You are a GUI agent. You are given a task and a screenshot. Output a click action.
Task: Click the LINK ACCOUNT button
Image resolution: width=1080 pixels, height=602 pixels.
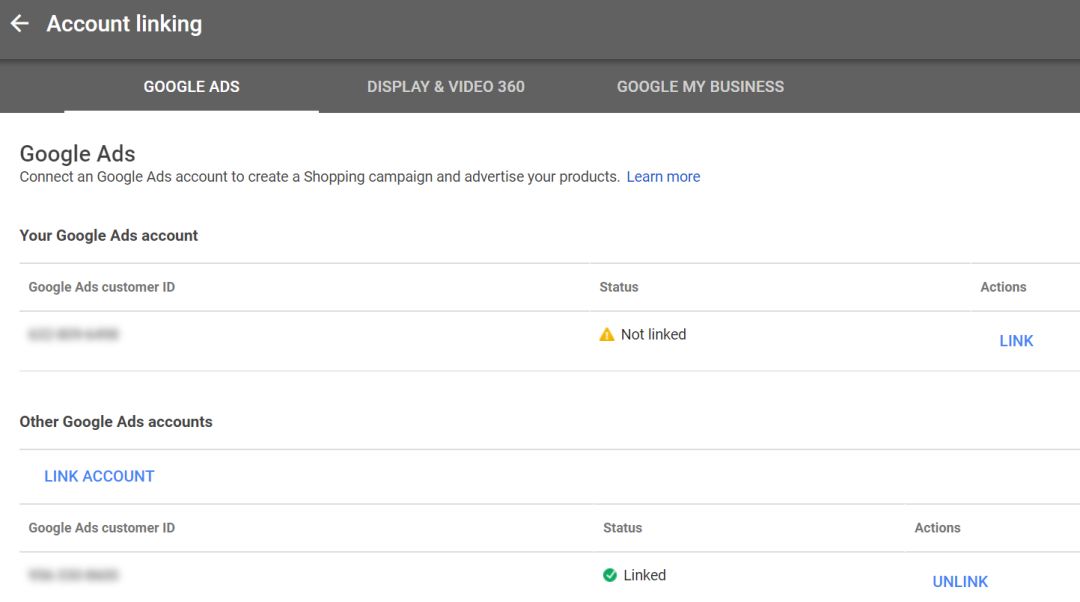(99, 476)
